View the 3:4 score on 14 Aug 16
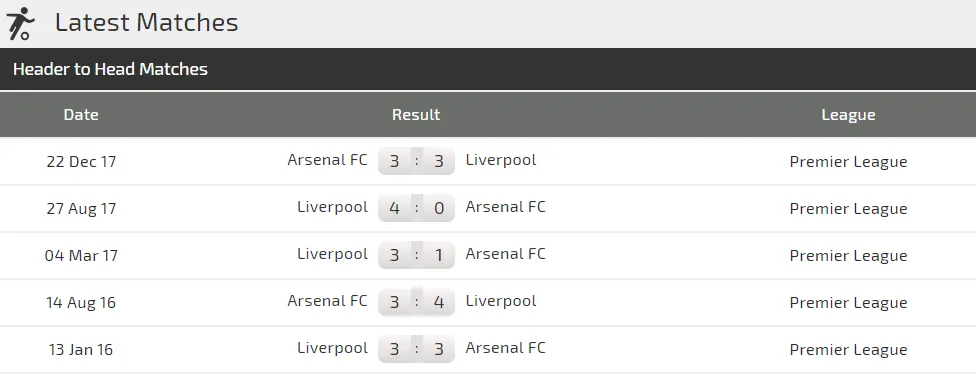 (416, 302)
